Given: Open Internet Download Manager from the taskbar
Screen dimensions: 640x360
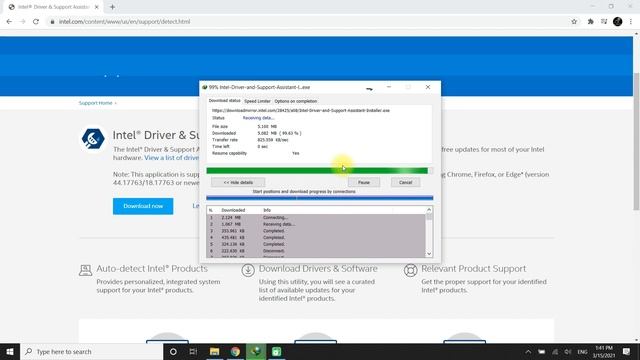Looking at the screenshot, I should tap(256, 351).
